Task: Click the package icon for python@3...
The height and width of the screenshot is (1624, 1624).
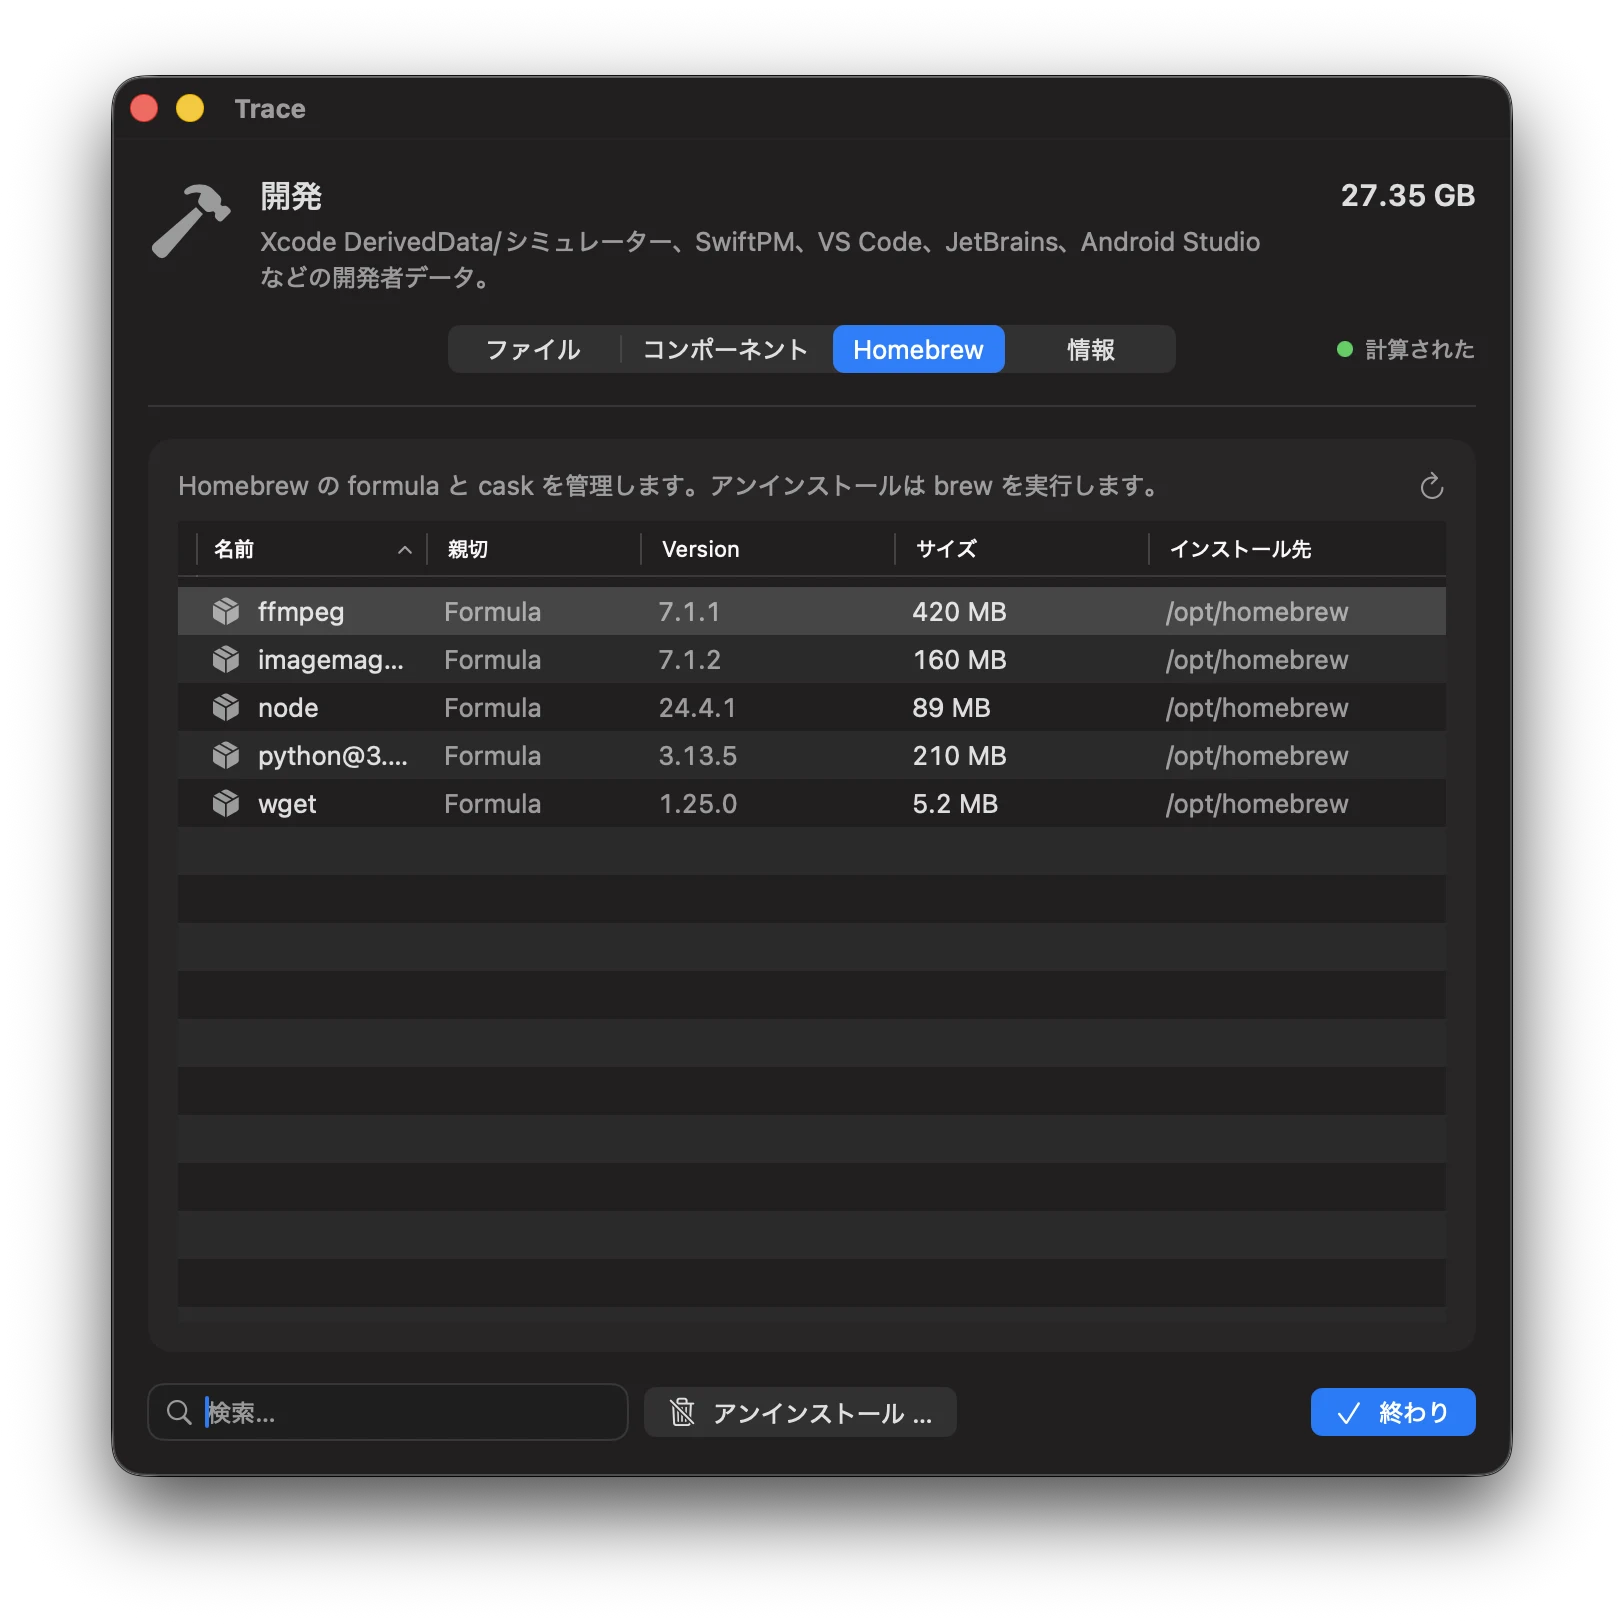Action: [226, 755]
